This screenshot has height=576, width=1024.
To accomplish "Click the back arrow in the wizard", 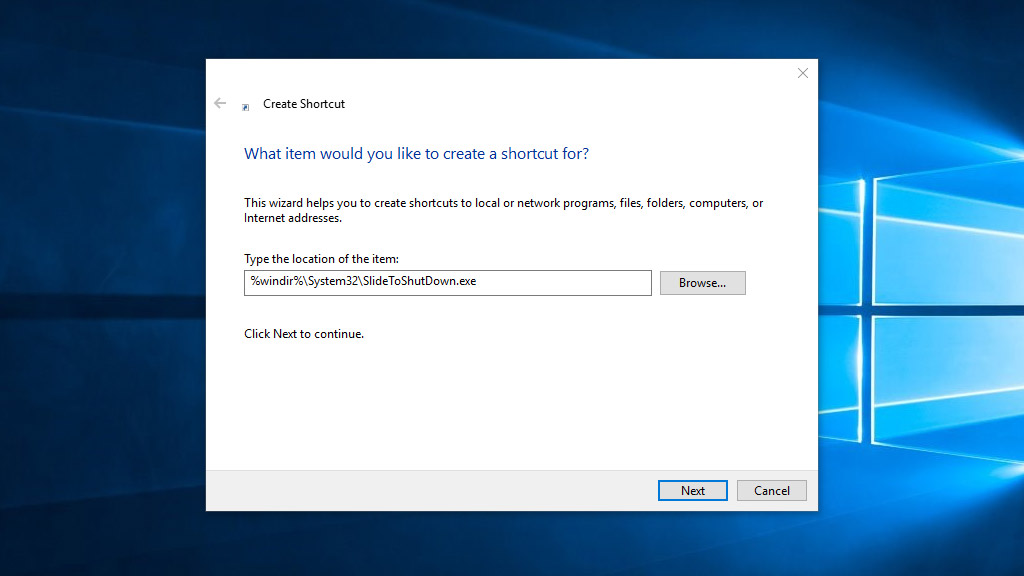I will click(x=220, y=103).
